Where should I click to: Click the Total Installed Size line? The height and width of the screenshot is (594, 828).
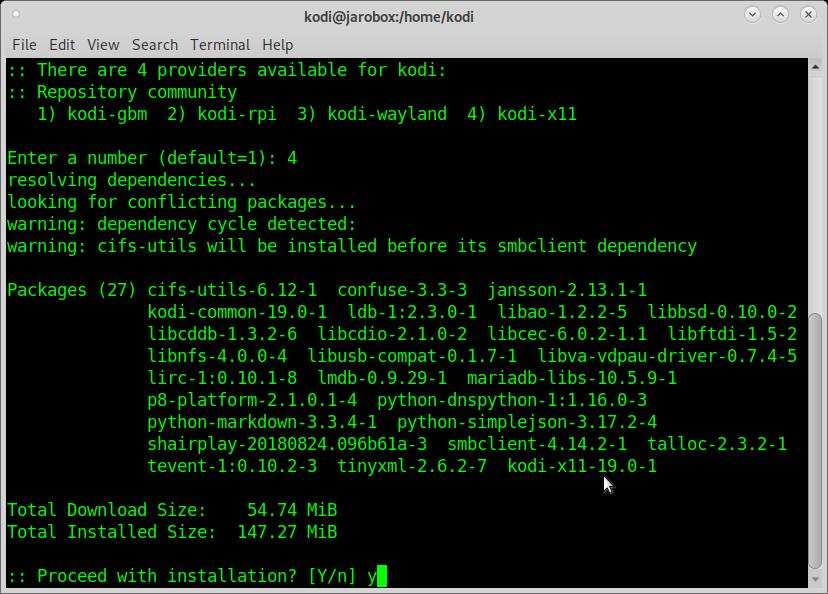point(172,532)
